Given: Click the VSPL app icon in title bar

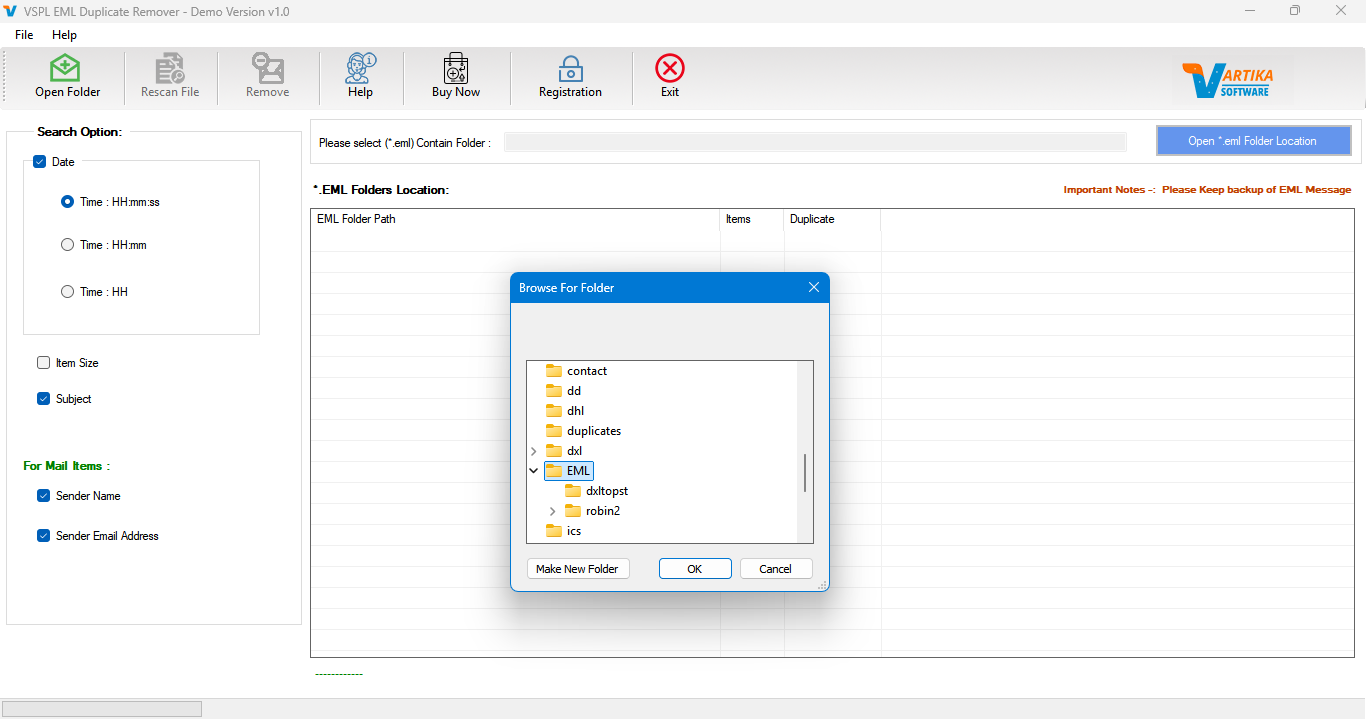Looking at the screenshot, I should (x=11, y=11).
